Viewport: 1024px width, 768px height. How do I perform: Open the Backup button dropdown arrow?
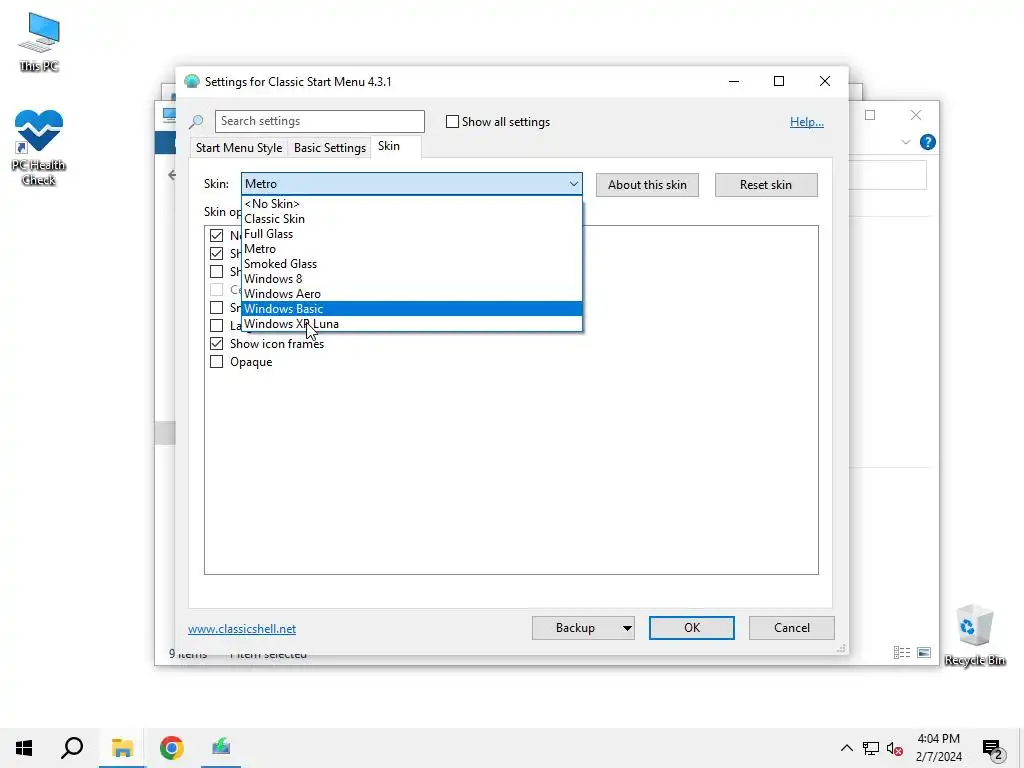coord(626,628)
